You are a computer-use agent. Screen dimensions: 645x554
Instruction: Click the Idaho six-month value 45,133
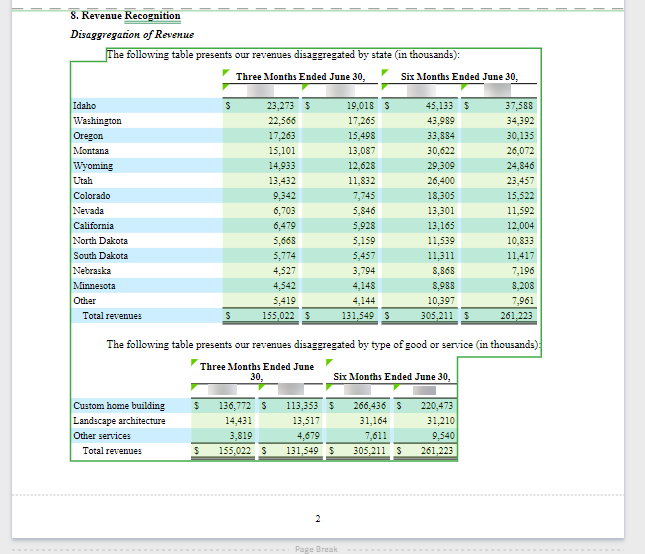439,105
